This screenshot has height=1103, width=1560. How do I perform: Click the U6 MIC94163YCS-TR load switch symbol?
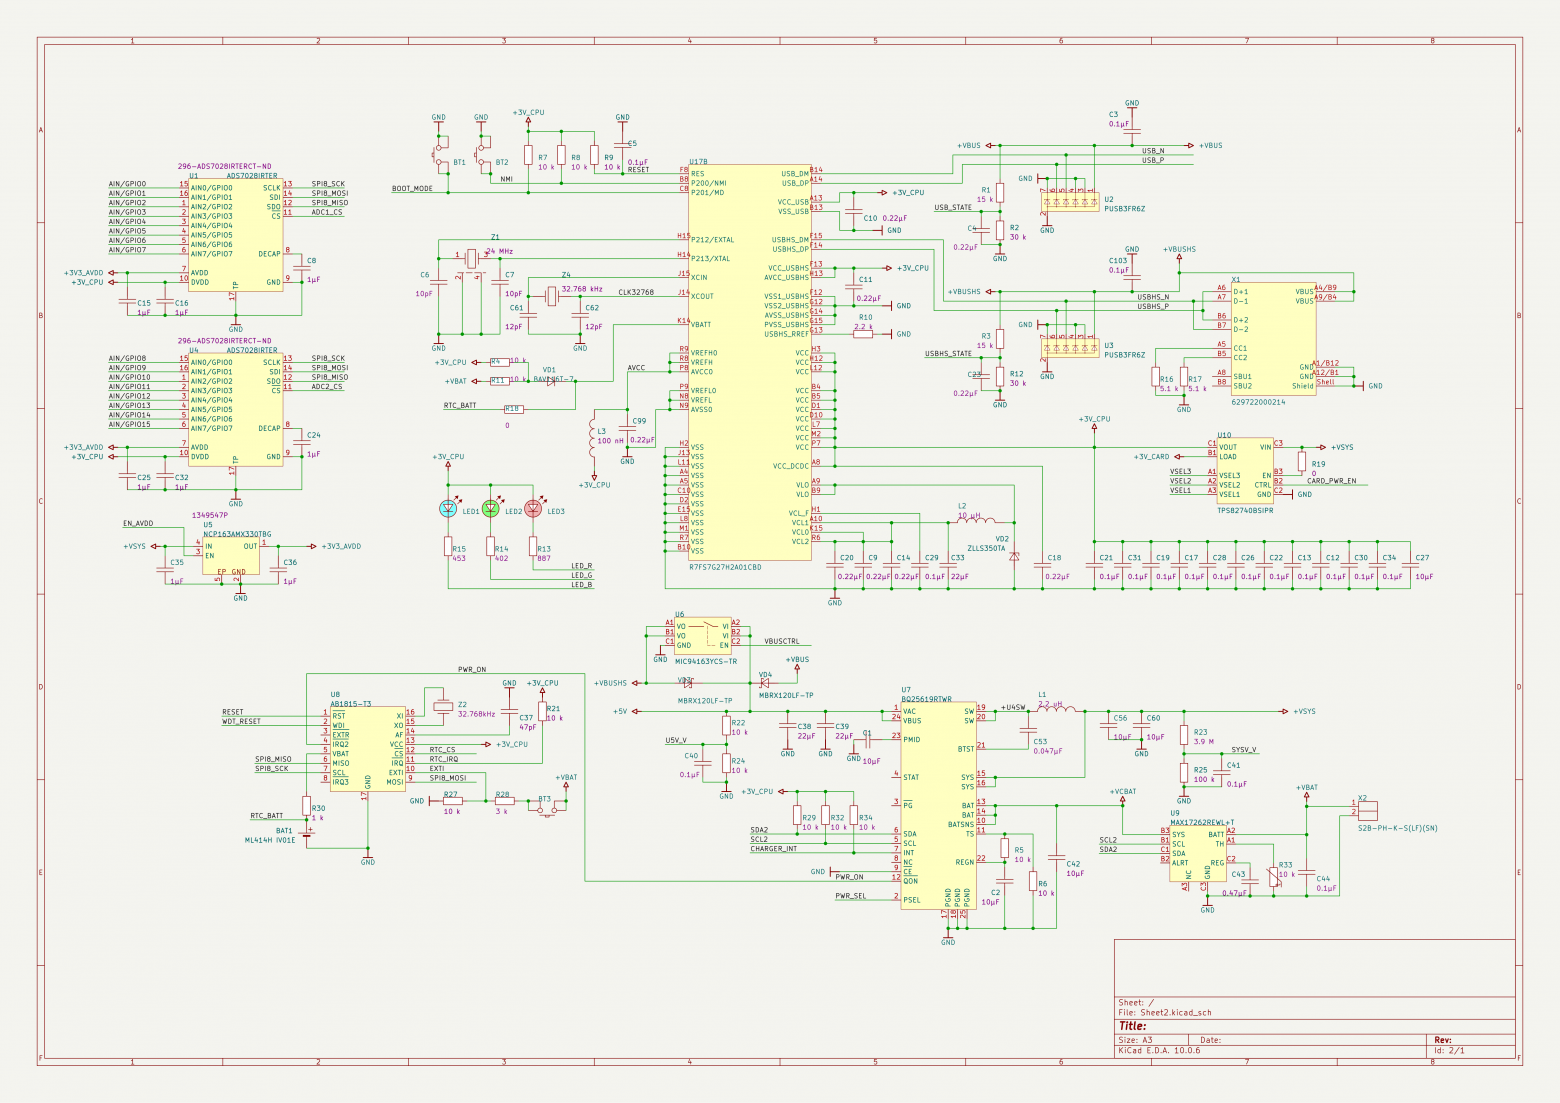tap(703, 636)
